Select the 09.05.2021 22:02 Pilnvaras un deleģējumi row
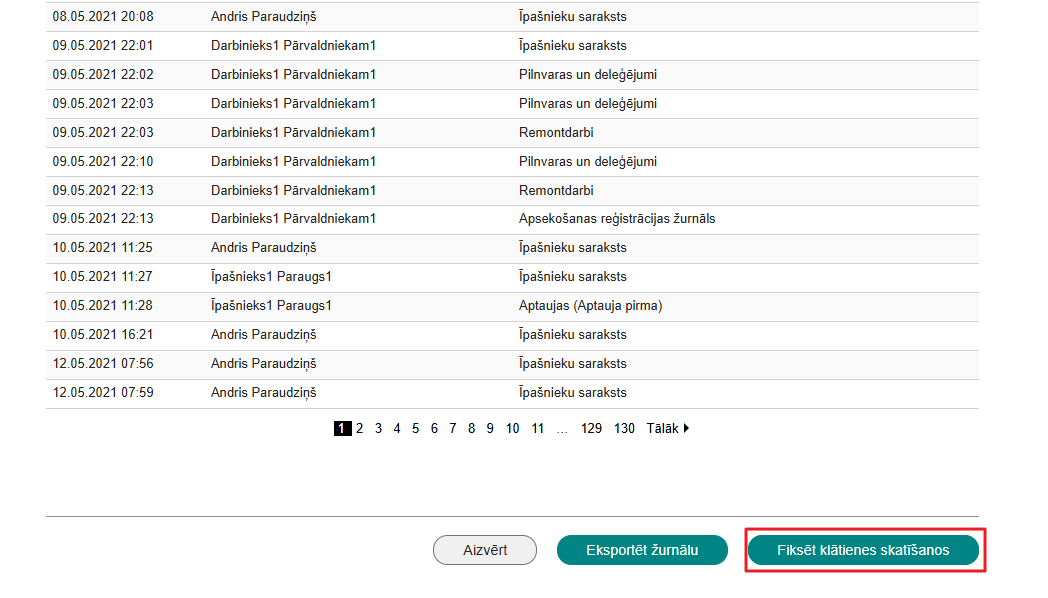Image resolution: width=1048 pixels, height=598 pixels. point(512,75)
